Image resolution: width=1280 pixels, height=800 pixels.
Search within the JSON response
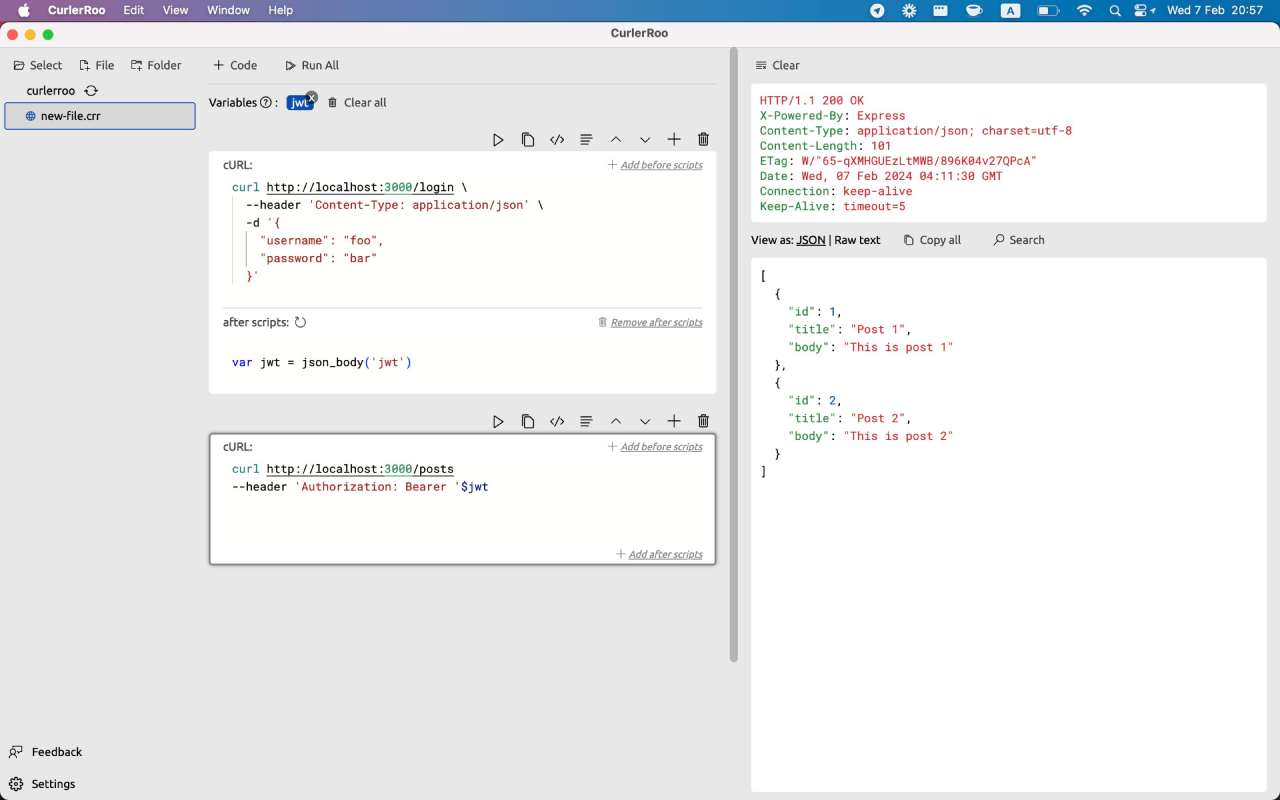tap(1017, 239)
